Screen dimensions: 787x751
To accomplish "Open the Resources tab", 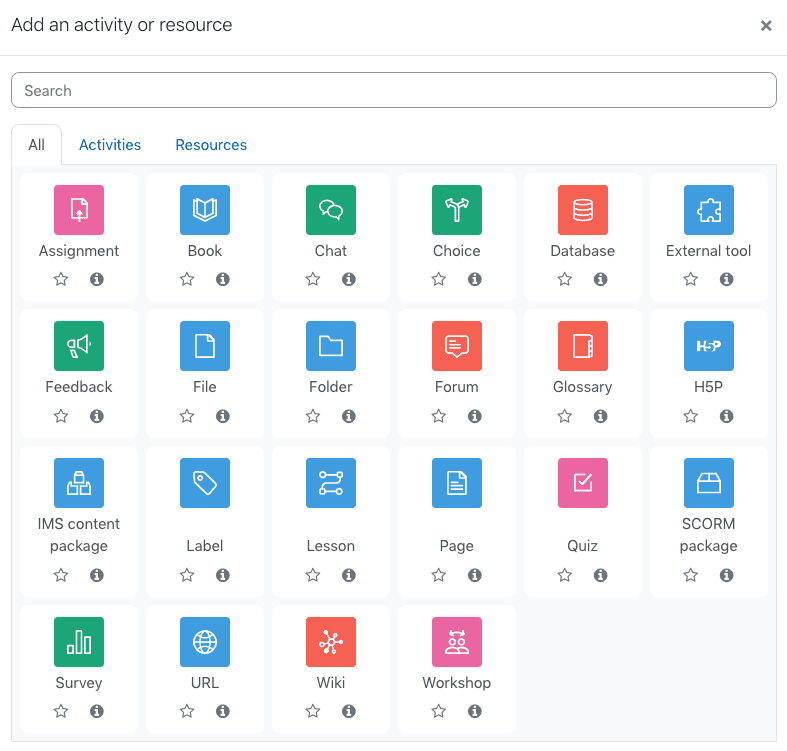I will (211, 145).
